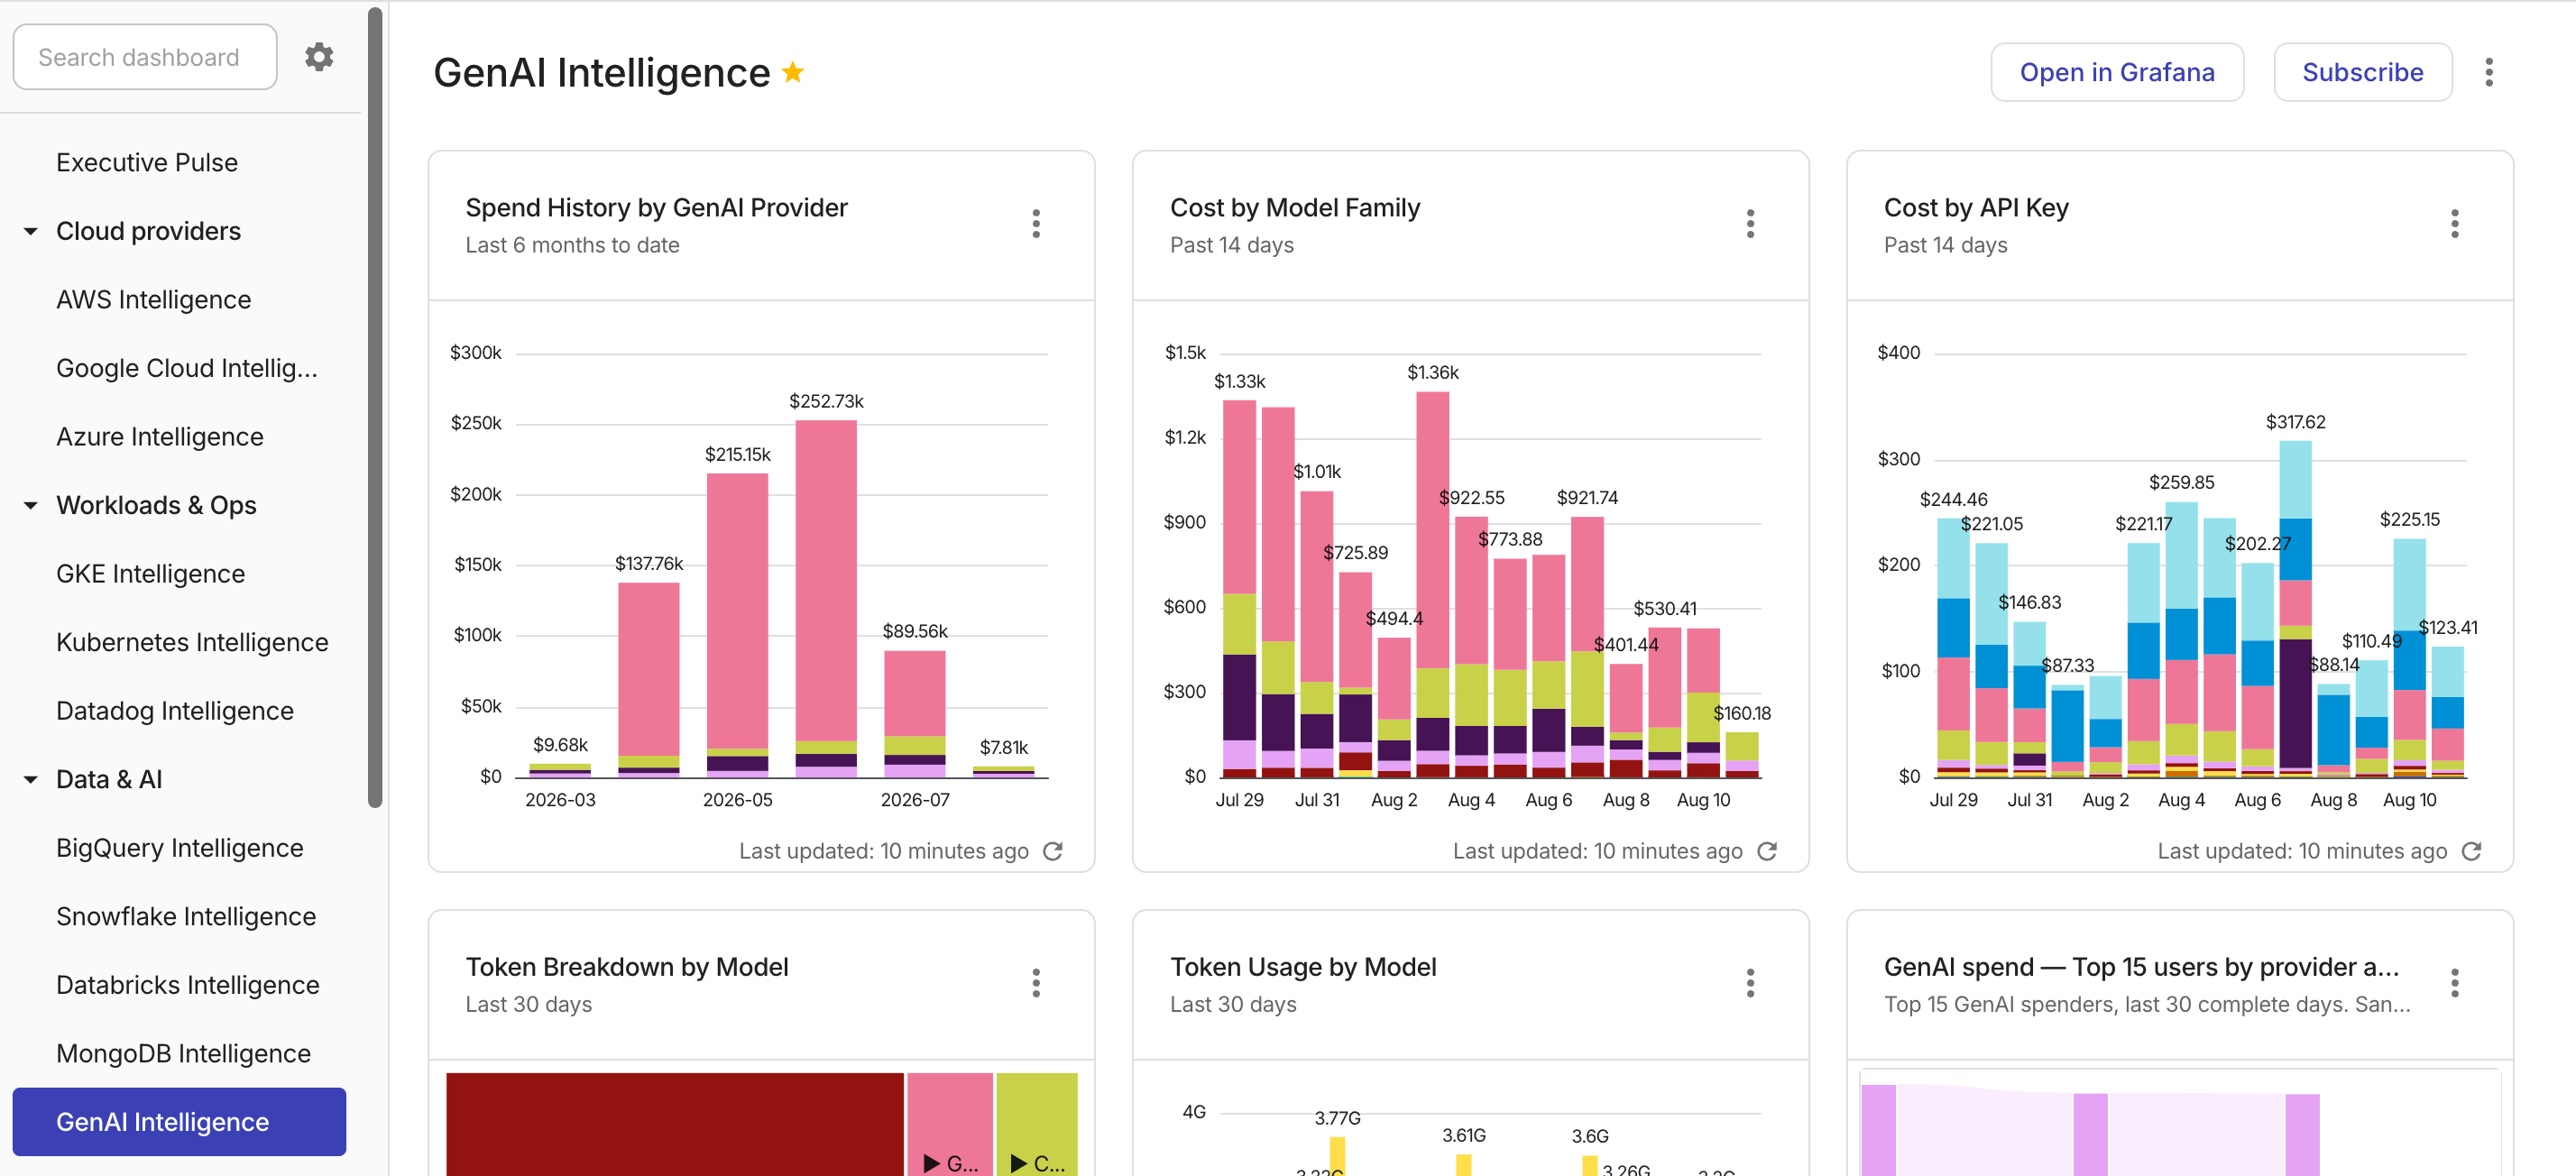Toggle favorite star next to GenAI Intelligence

coord(793,72)
